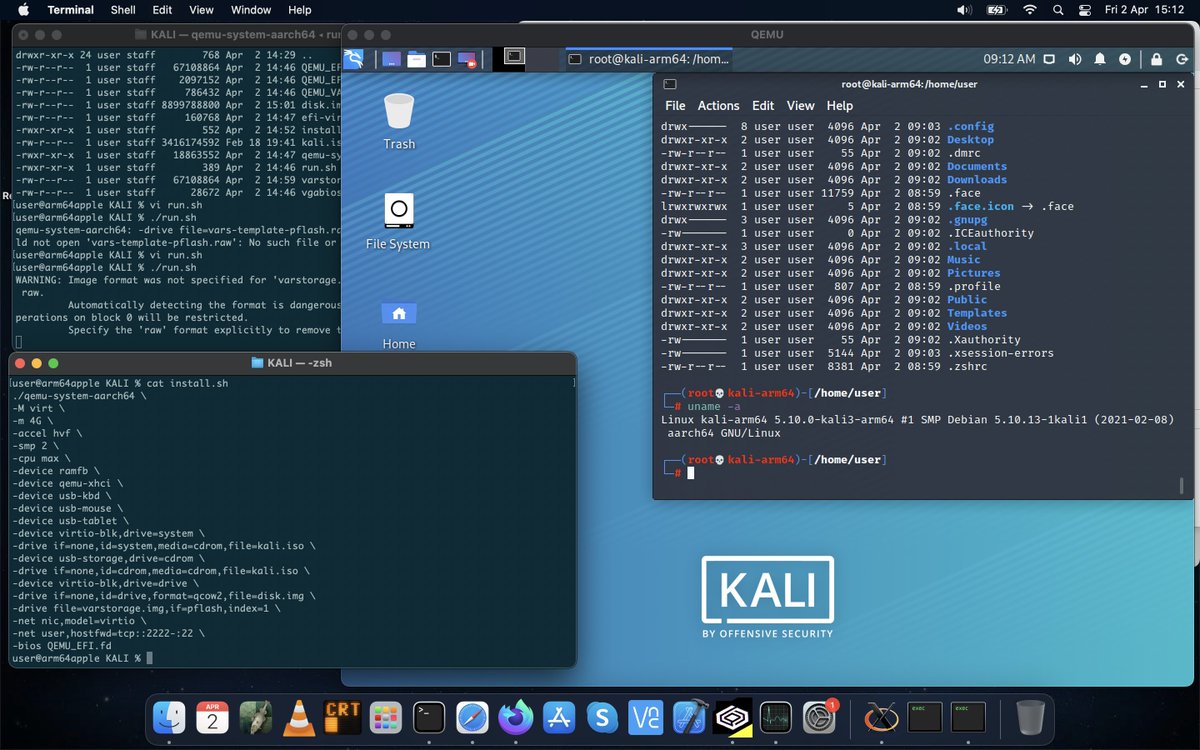Image resolution: width=1200 pixels, height=750 pixels.
Task: Click the Kali terminal window menu icon
Action: click(670, 84)
